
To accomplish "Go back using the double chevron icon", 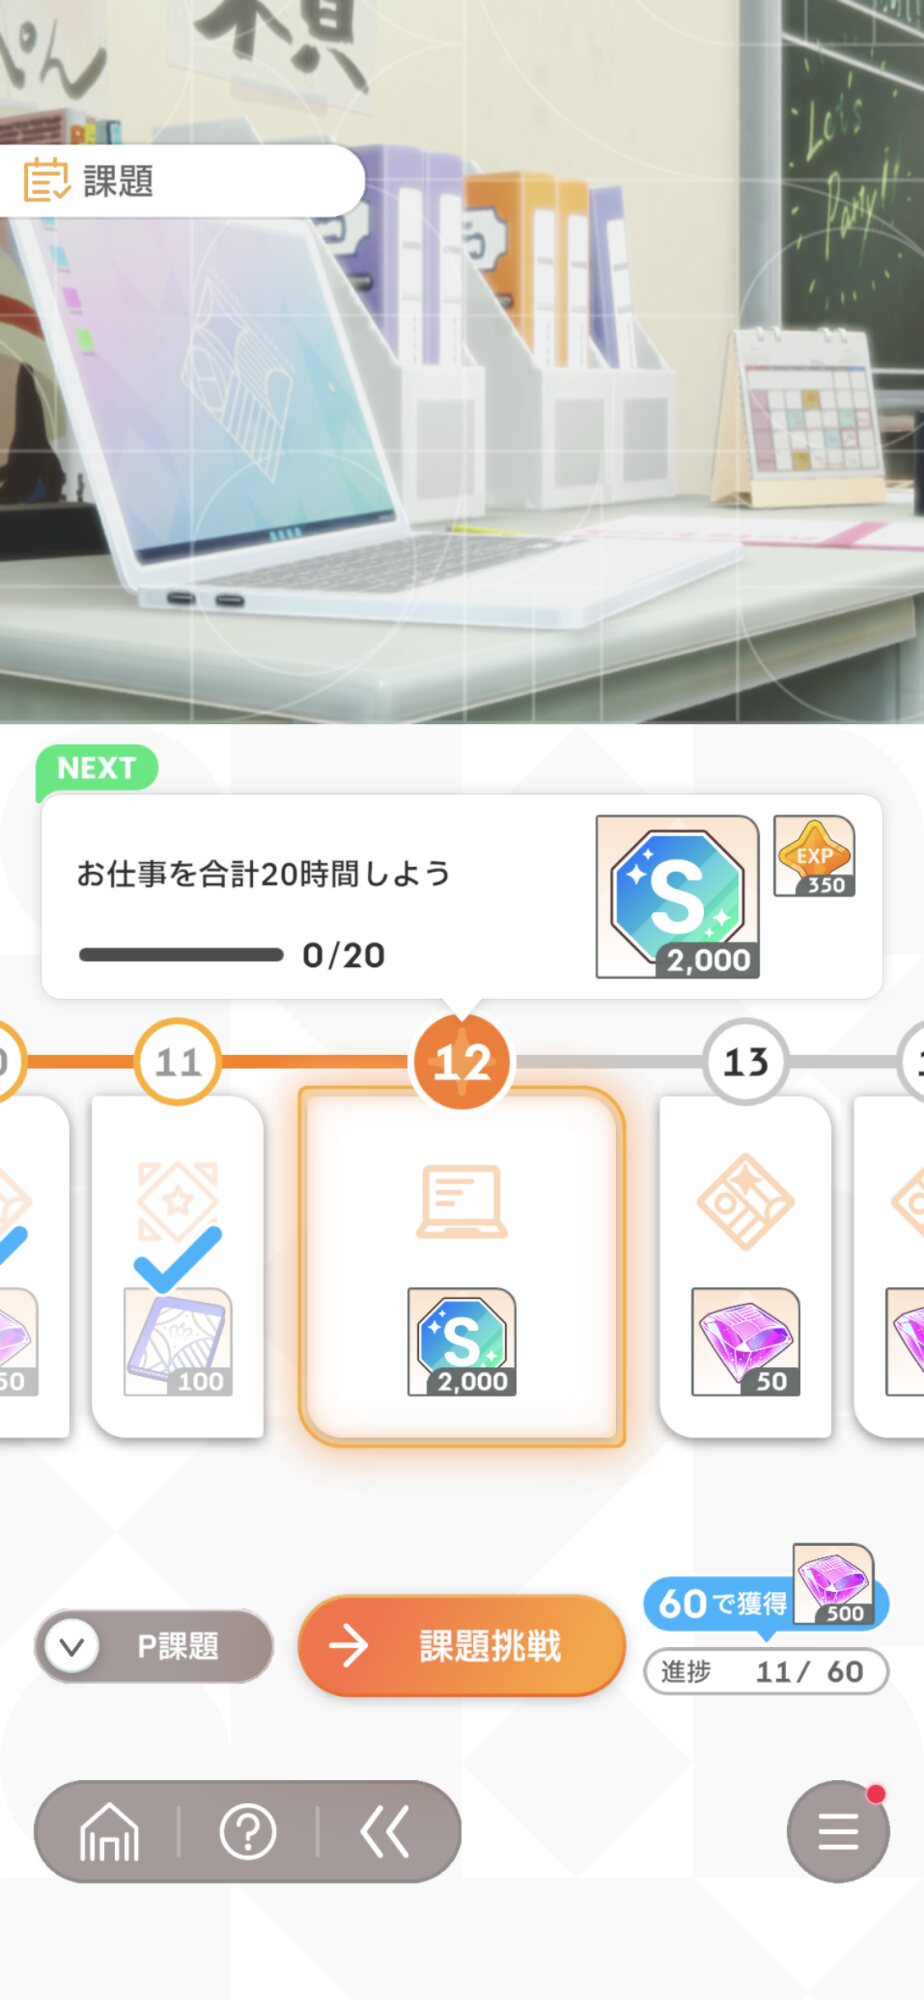I will pyautogui.click(x=385, y=1832).
